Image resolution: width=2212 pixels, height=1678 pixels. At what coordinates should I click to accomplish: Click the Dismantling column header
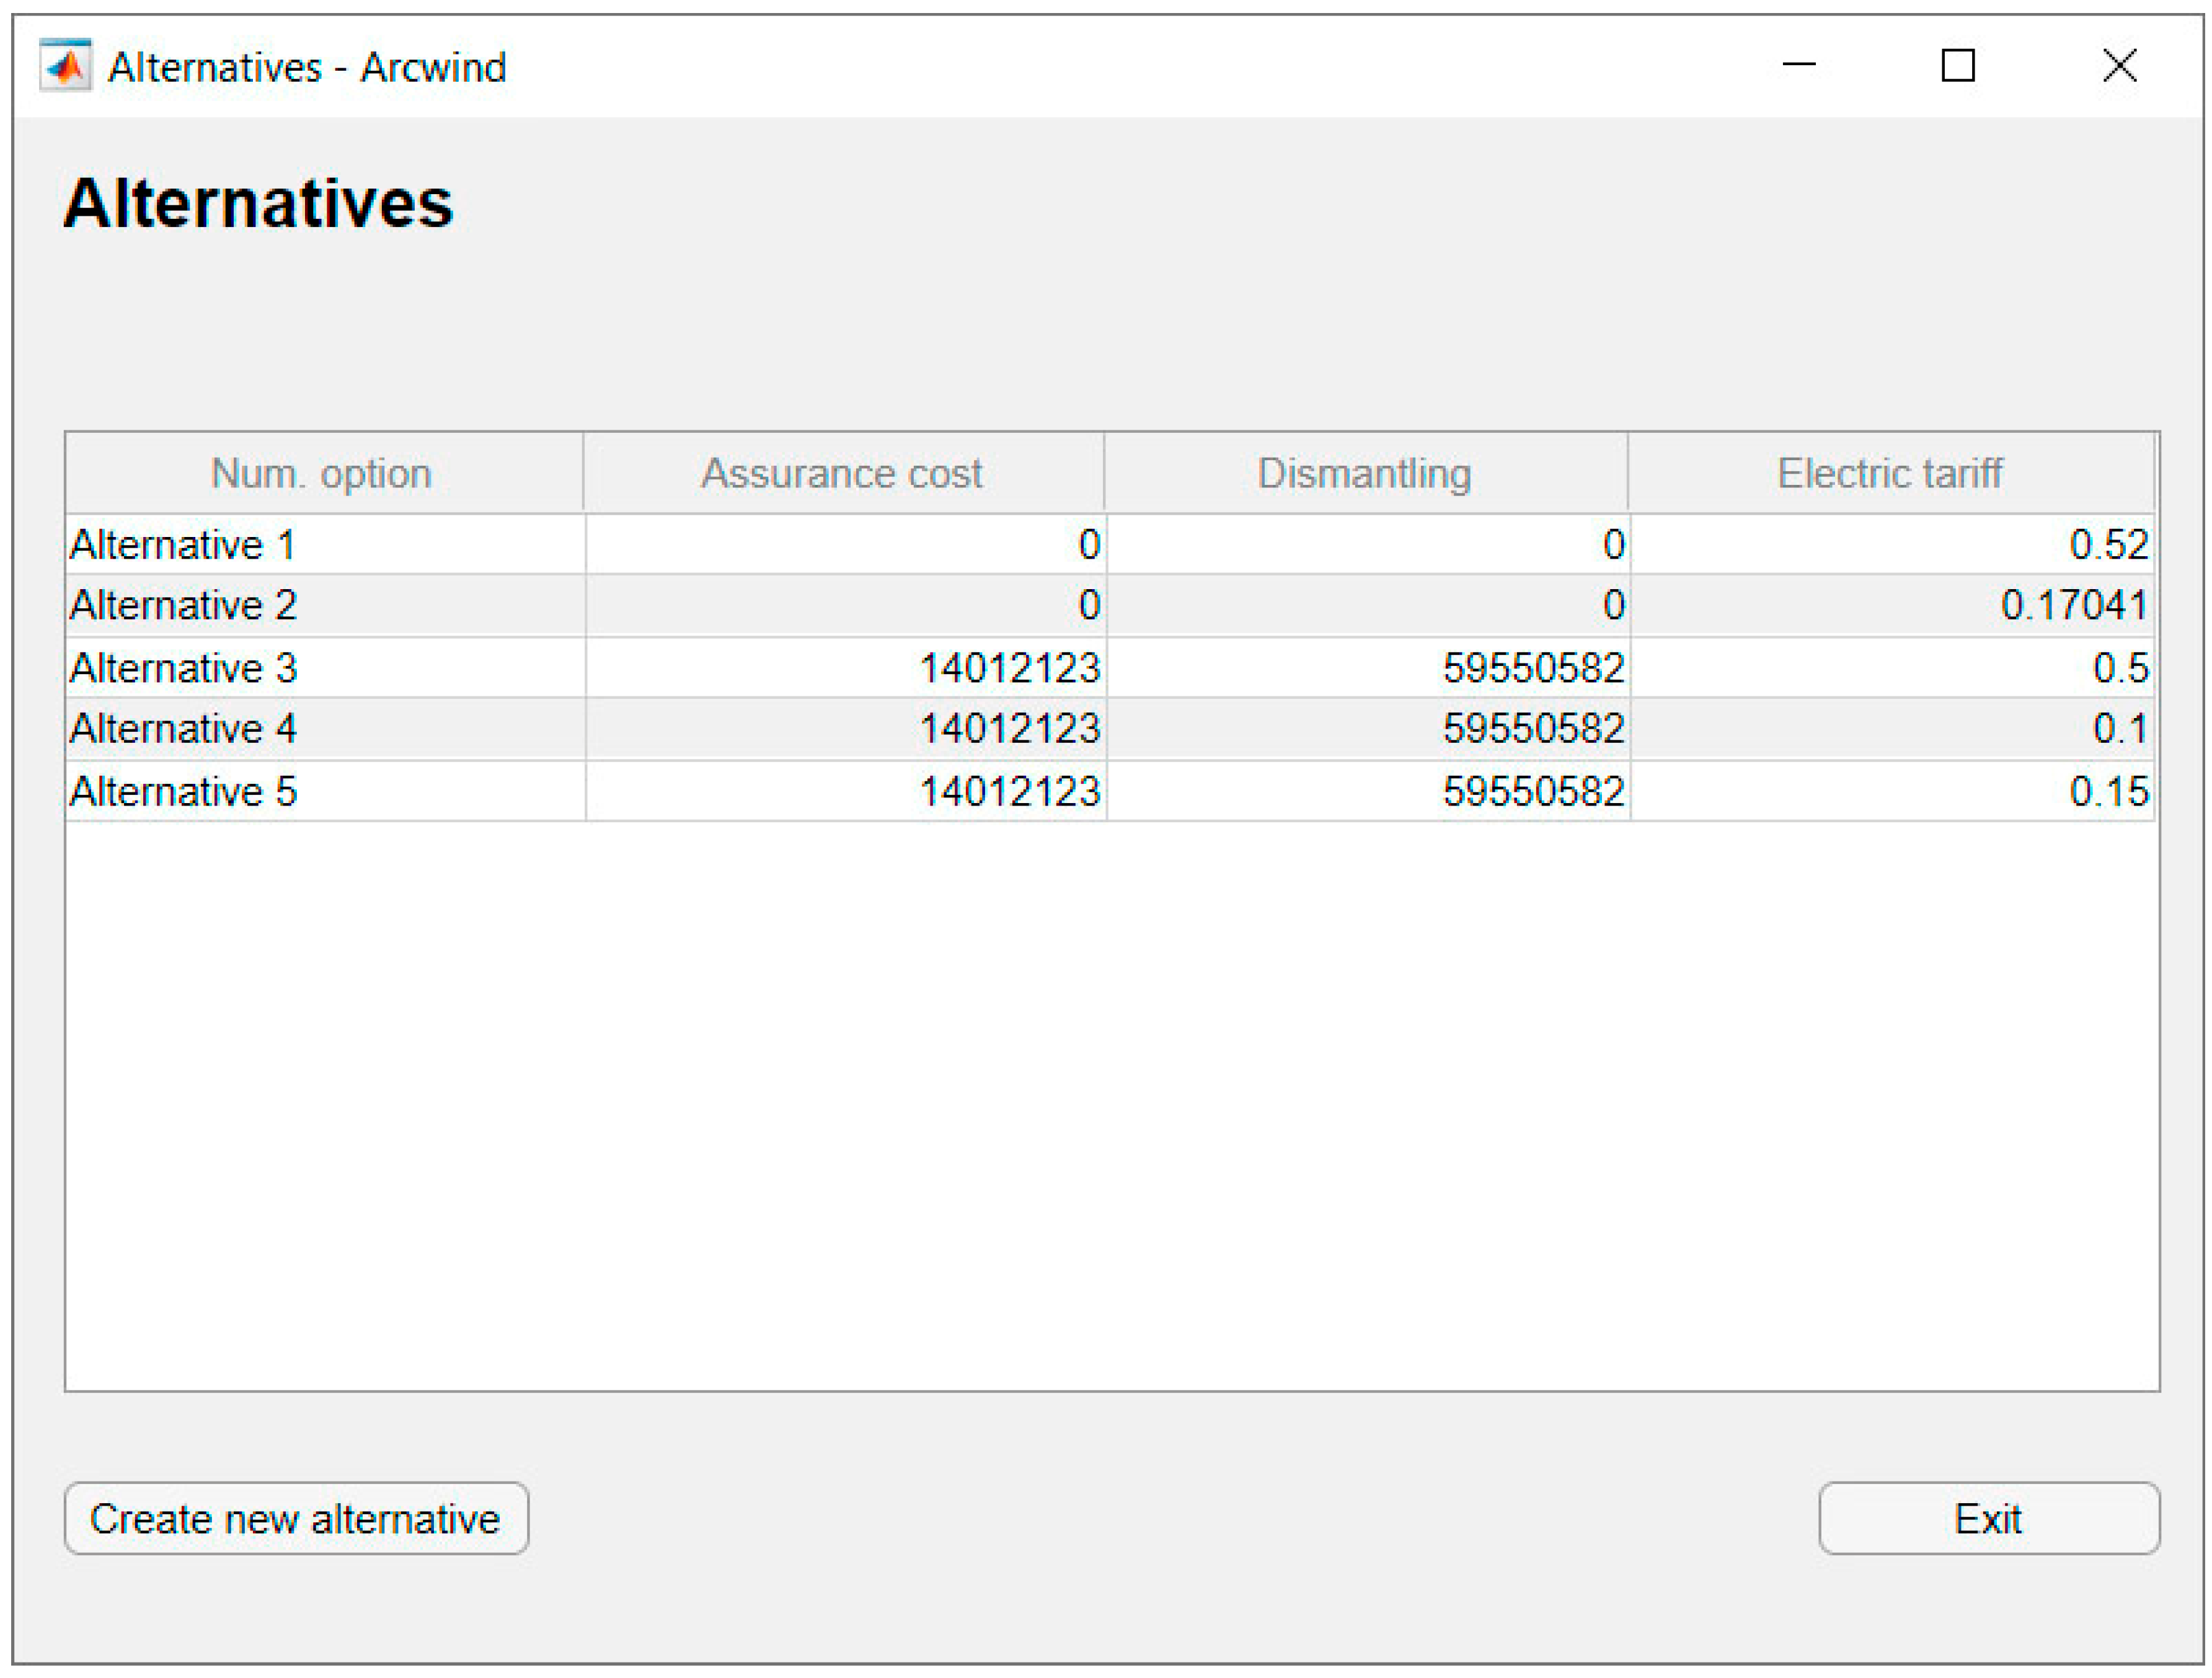[x=1365, y=473]
